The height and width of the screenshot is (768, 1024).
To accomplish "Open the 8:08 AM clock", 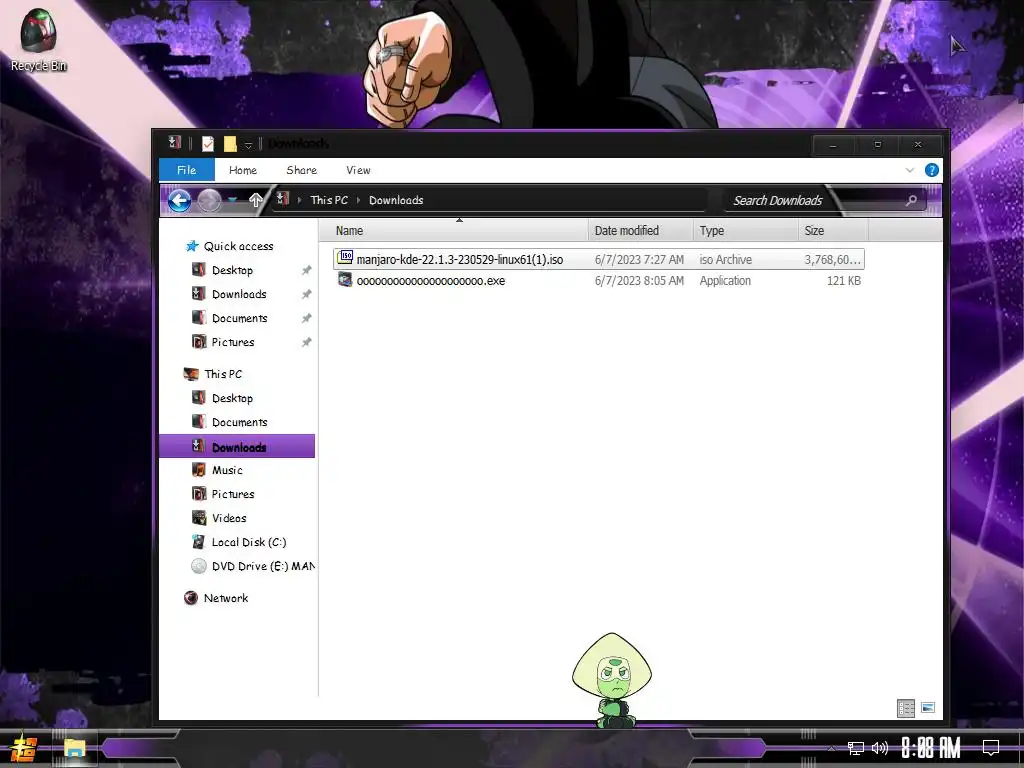I will click(931, 748).
